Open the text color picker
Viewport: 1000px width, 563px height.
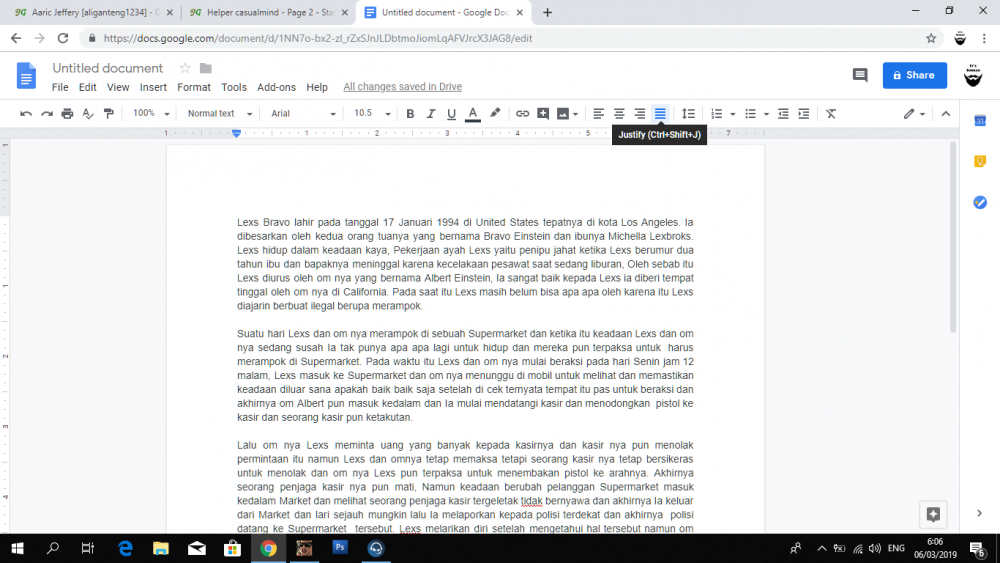(x=473, y=113)
